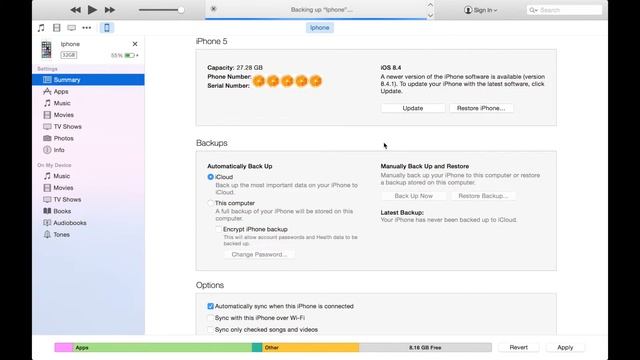Cancel the backup with the X icon
Image resolution: width=640 pixels, height=360 pixels.
[213, 9]
